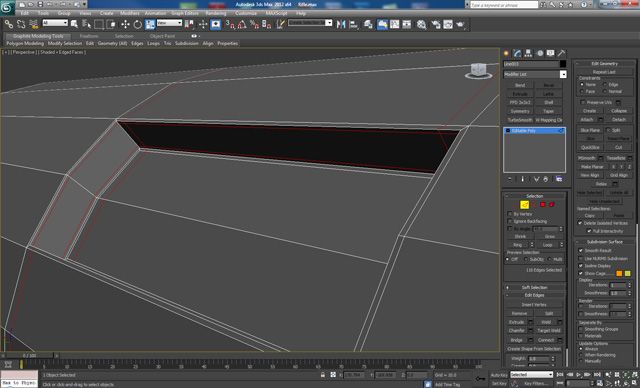640x388 pixels.
Task: Select the Select and Move tool
Action: click(125, 24)
